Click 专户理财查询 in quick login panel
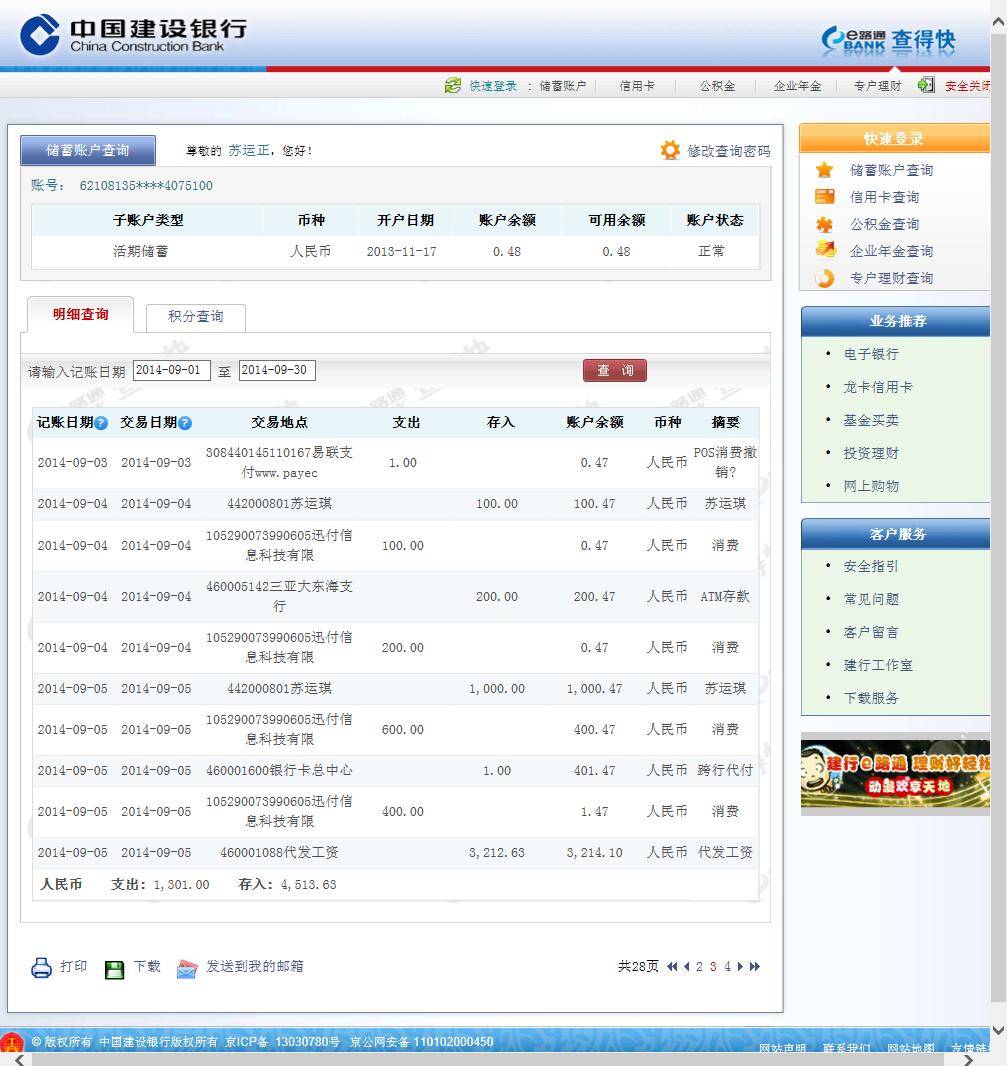Image resolution: width=1007 pixels, height=1066 pixels. pyautogui.click(x=891, y=278)
